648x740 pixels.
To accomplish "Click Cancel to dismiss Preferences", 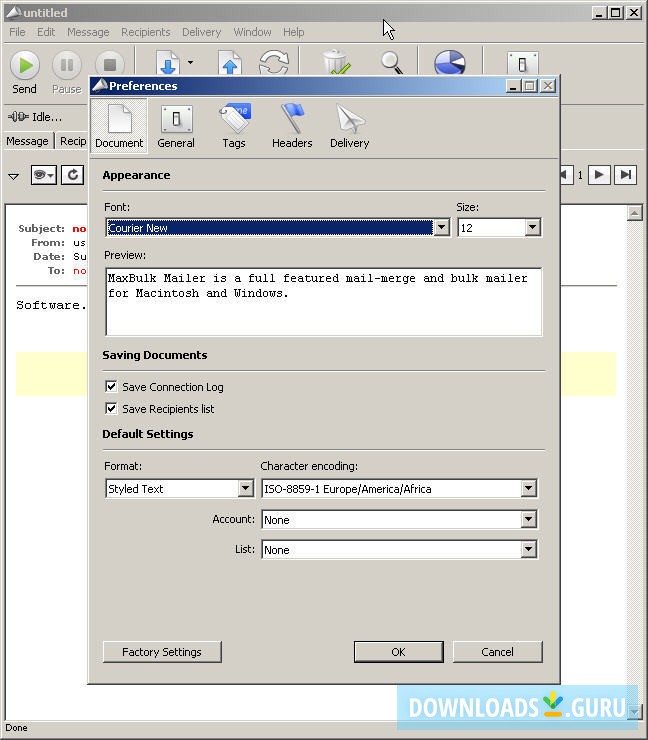I will tap(497, 652).
